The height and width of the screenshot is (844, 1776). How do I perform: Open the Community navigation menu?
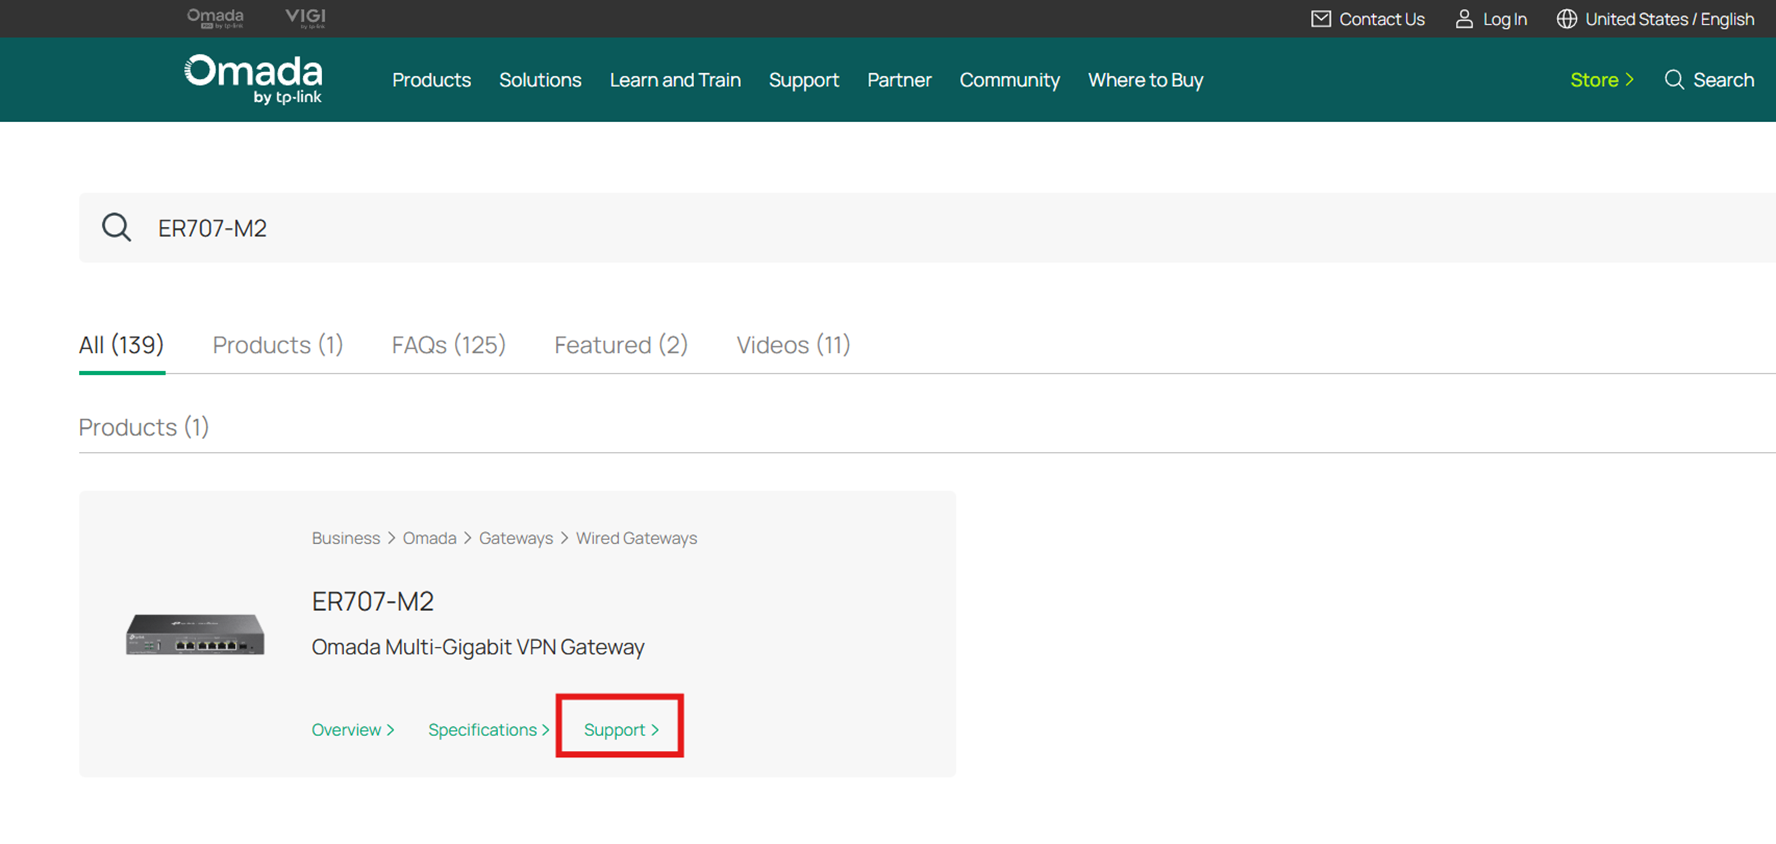(1009, 80)
